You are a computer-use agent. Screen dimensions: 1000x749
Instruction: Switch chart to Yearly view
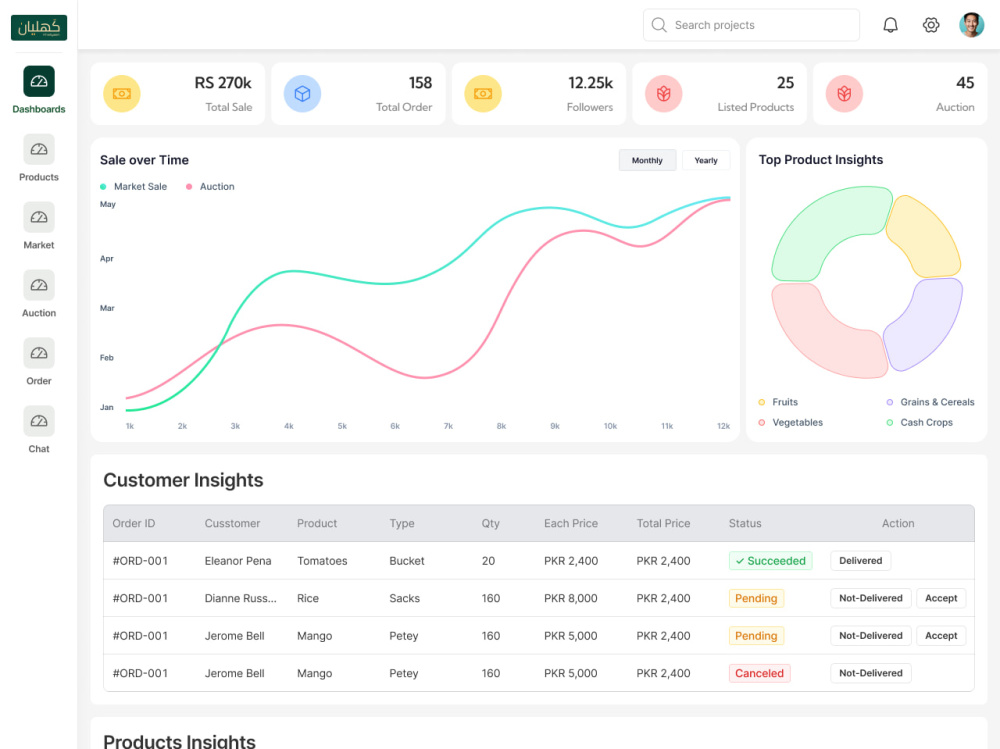click(x=706, y=160)
